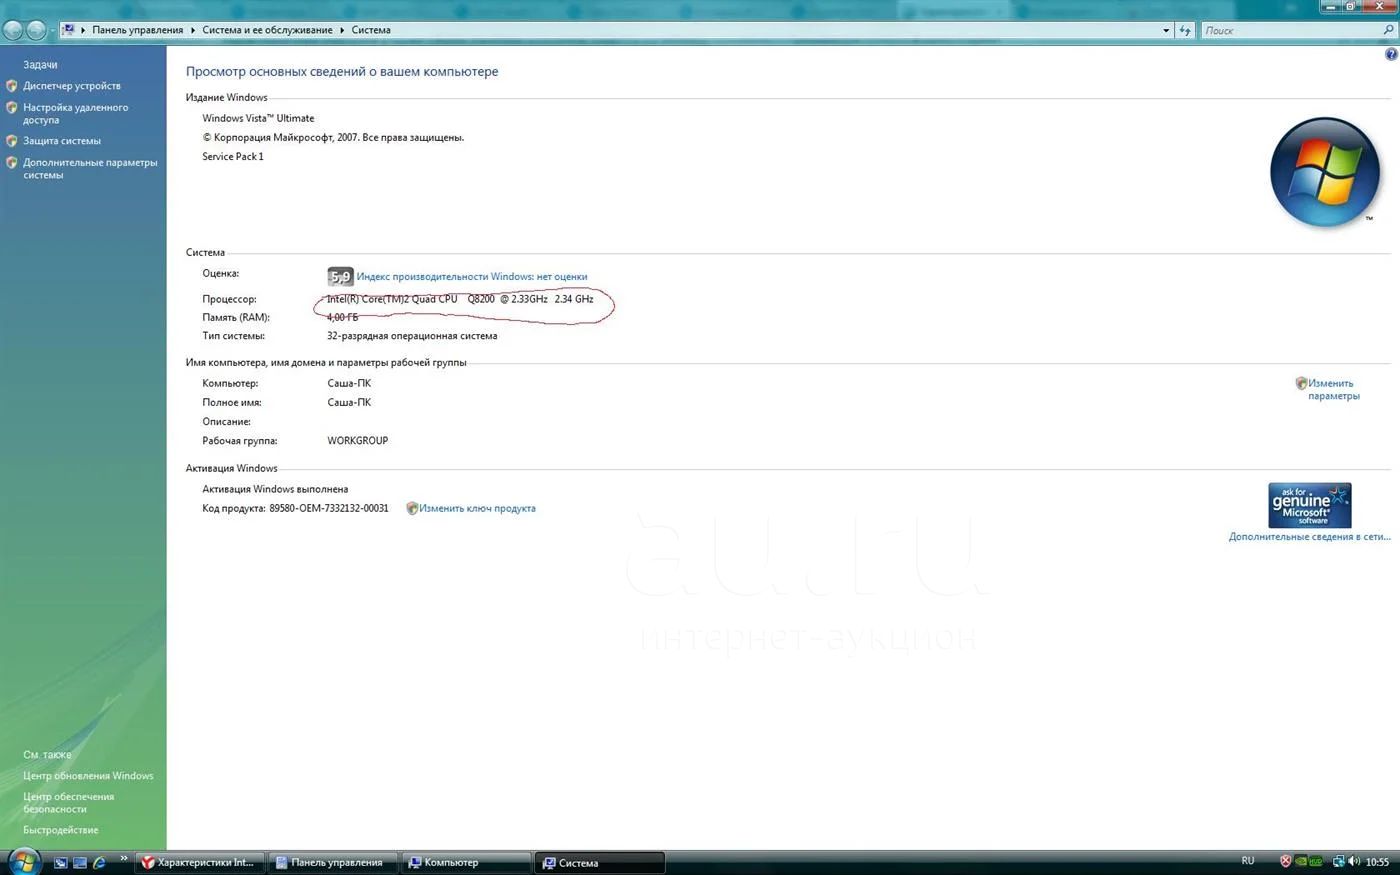Click the Forward navigation arrow
Viewport: 1400px width, 875px height.
tap(36, 30)
